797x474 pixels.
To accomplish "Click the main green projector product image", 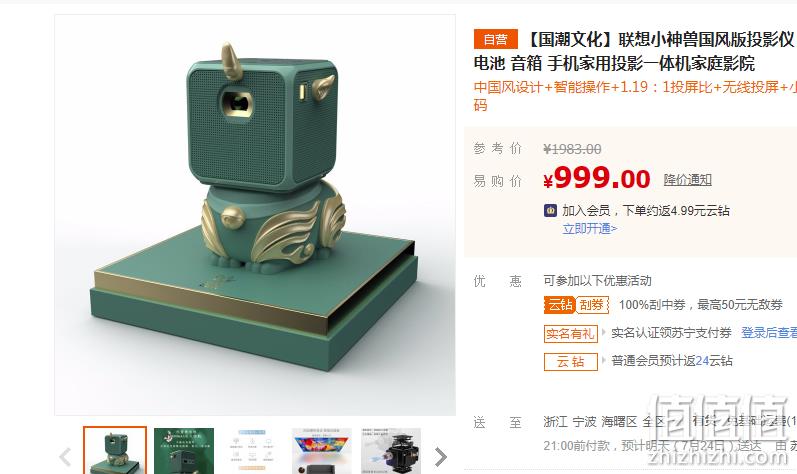I will [255, 215].
